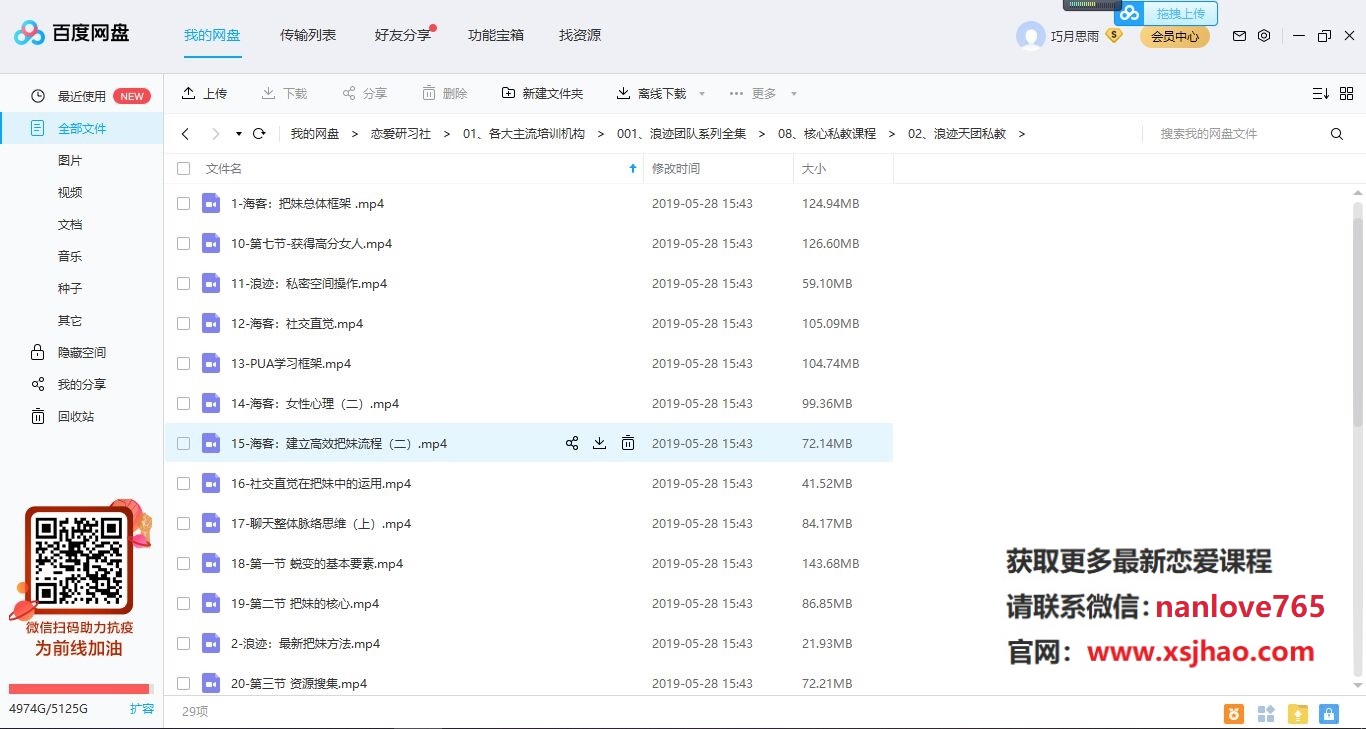
Task: Click the blue lock icon in status bar
Action: coord(1328,713)
